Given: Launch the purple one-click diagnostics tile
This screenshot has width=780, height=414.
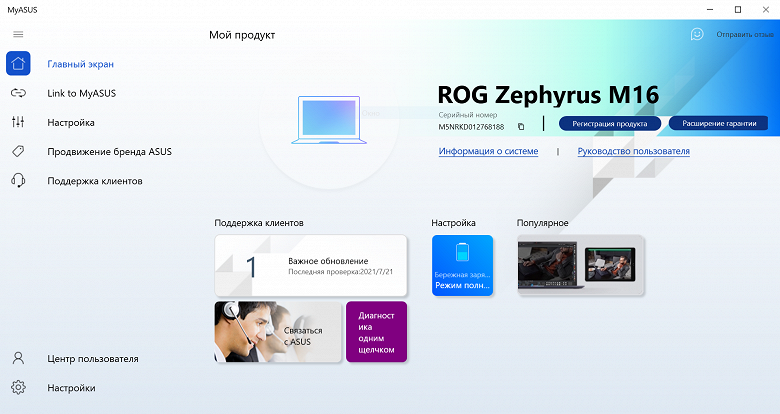Looking at the screenshot, I should (377, 332).
